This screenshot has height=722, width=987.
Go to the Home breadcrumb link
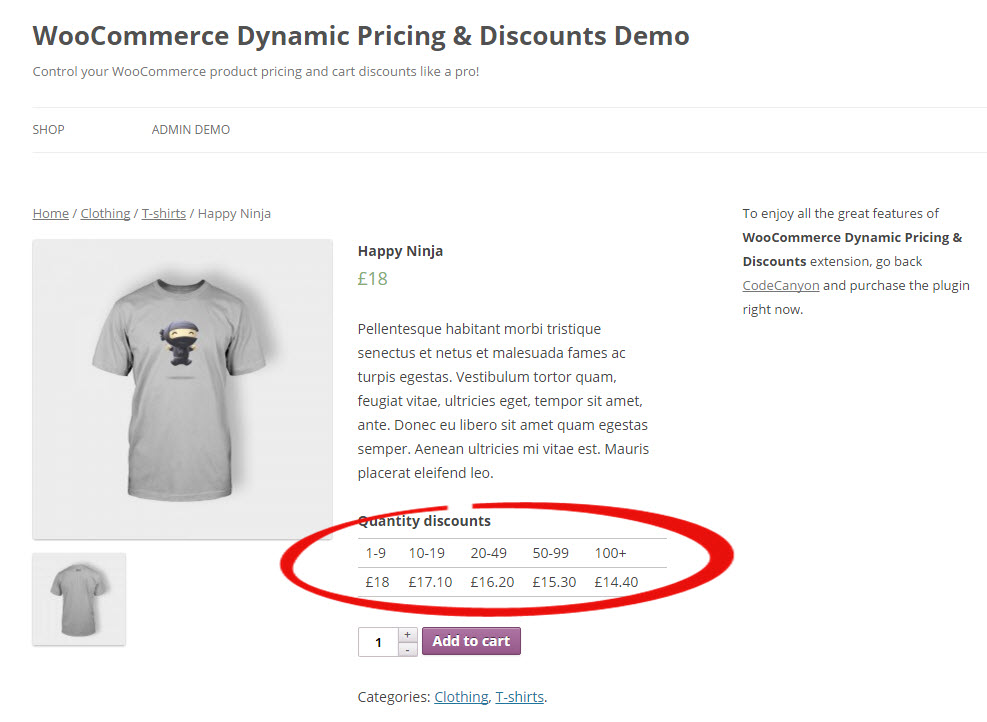[x=51, y=213]
